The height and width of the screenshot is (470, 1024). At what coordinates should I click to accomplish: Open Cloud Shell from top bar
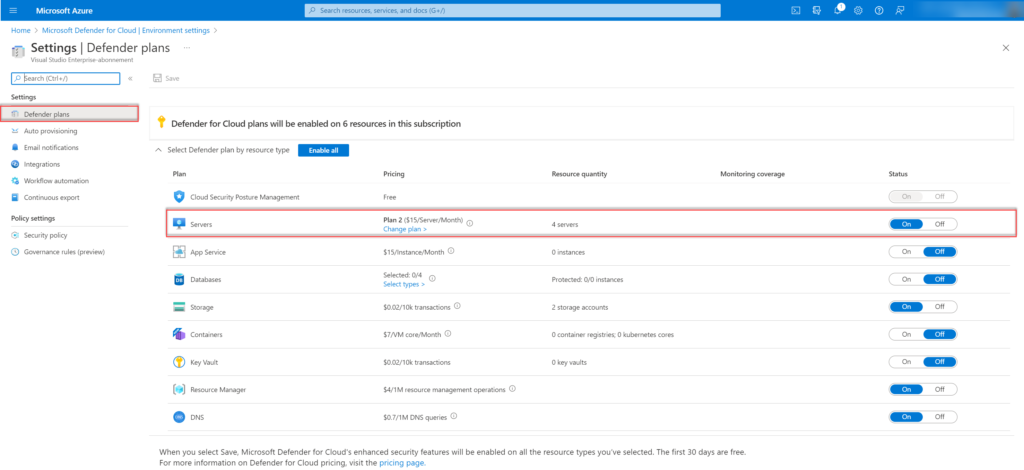coord(795,10)
